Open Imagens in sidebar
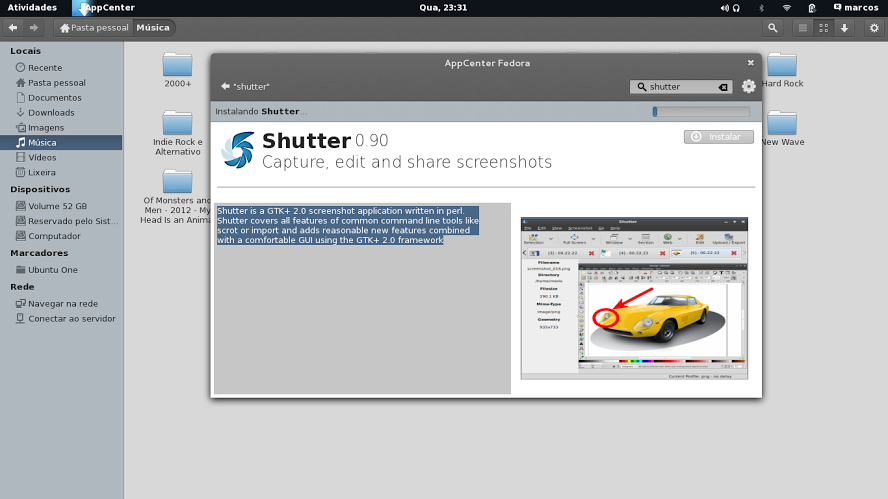 point(61,127)
